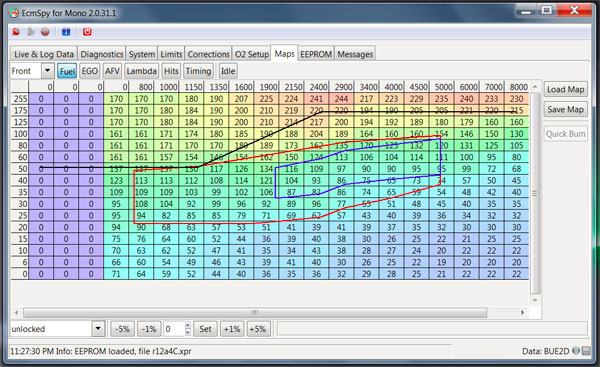
Task: Toggle the Lambda map view button
Action: click(x=142, y=71)
